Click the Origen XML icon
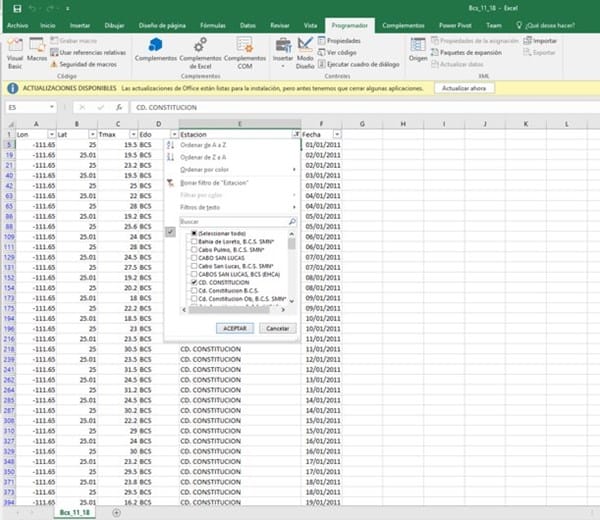 pyautogui.click(x=417, y=50)
